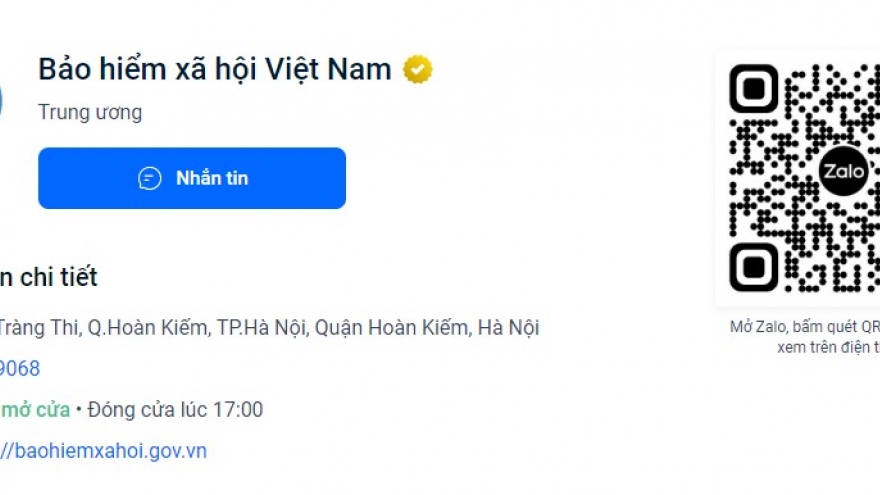Click the green mở cửa status
The image size is (880, 495).
36,410
